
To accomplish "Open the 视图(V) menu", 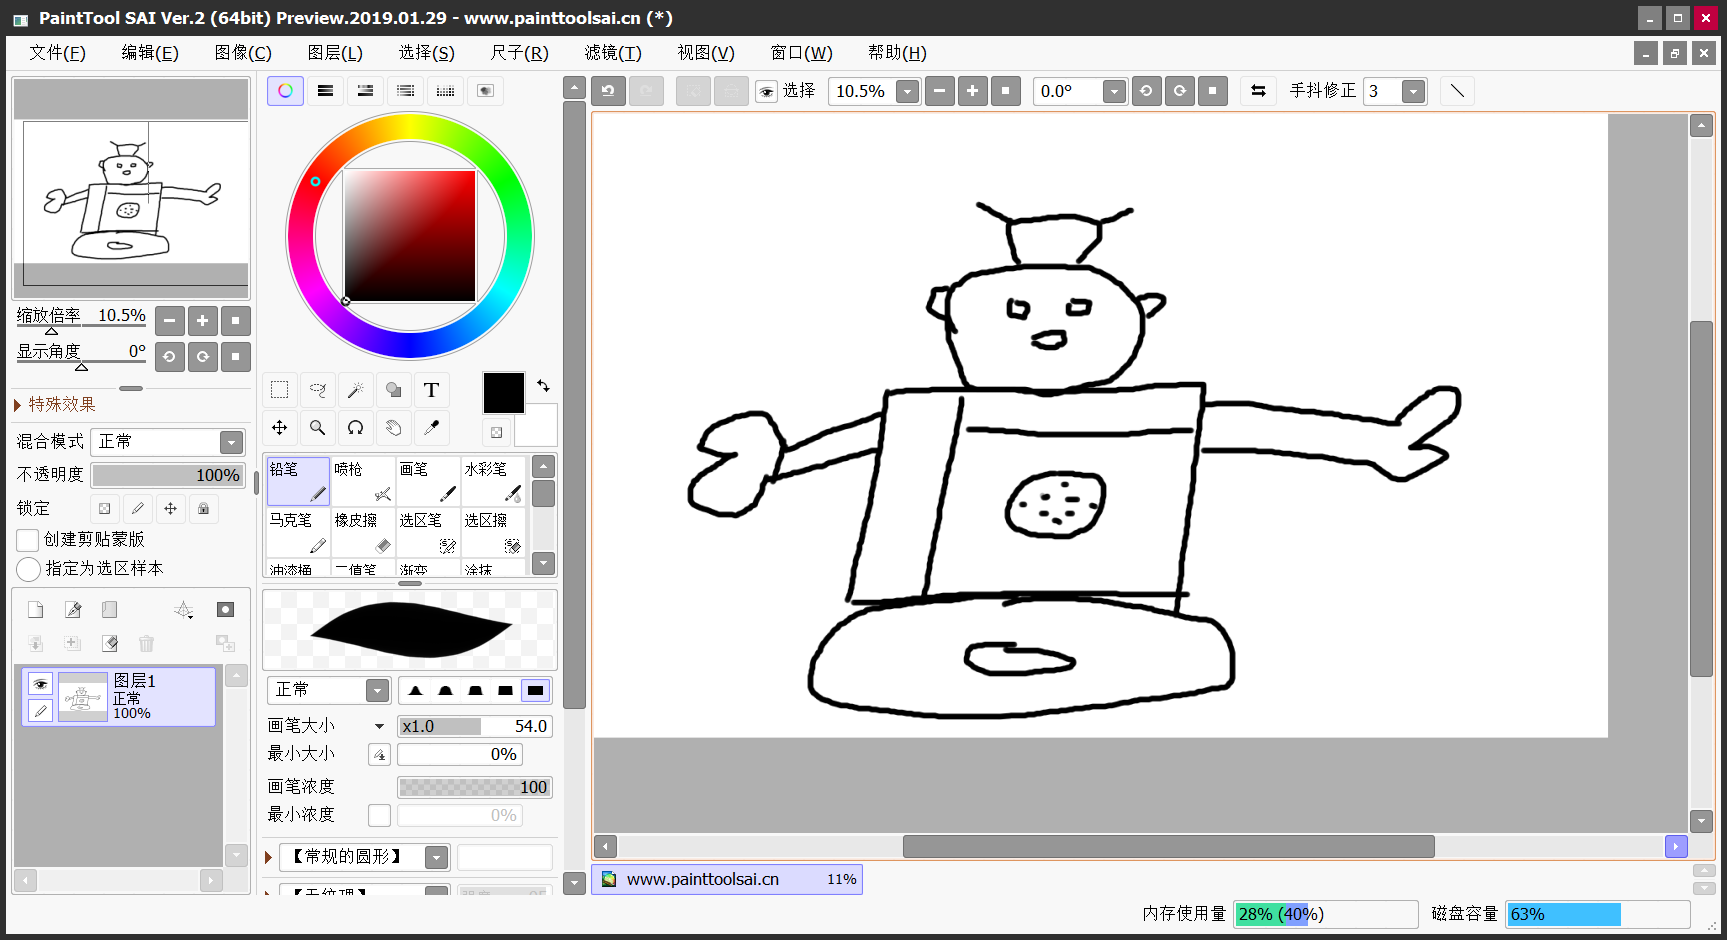I will [706, 53].
